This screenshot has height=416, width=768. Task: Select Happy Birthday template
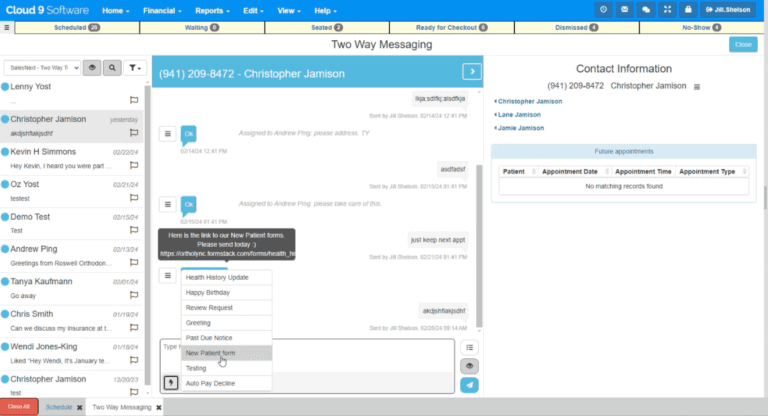pyautogui.click(x=226, y=293)
